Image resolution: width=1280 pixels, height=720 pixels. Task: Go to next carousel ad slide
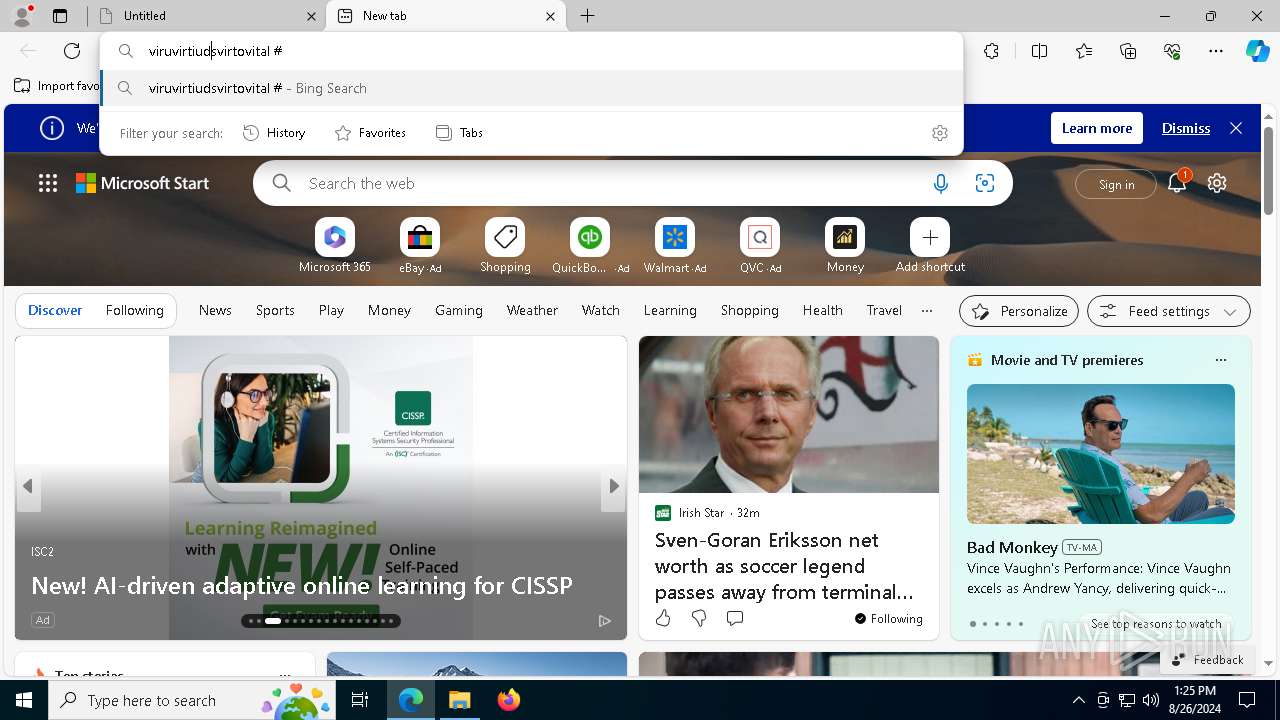(614, 486)
